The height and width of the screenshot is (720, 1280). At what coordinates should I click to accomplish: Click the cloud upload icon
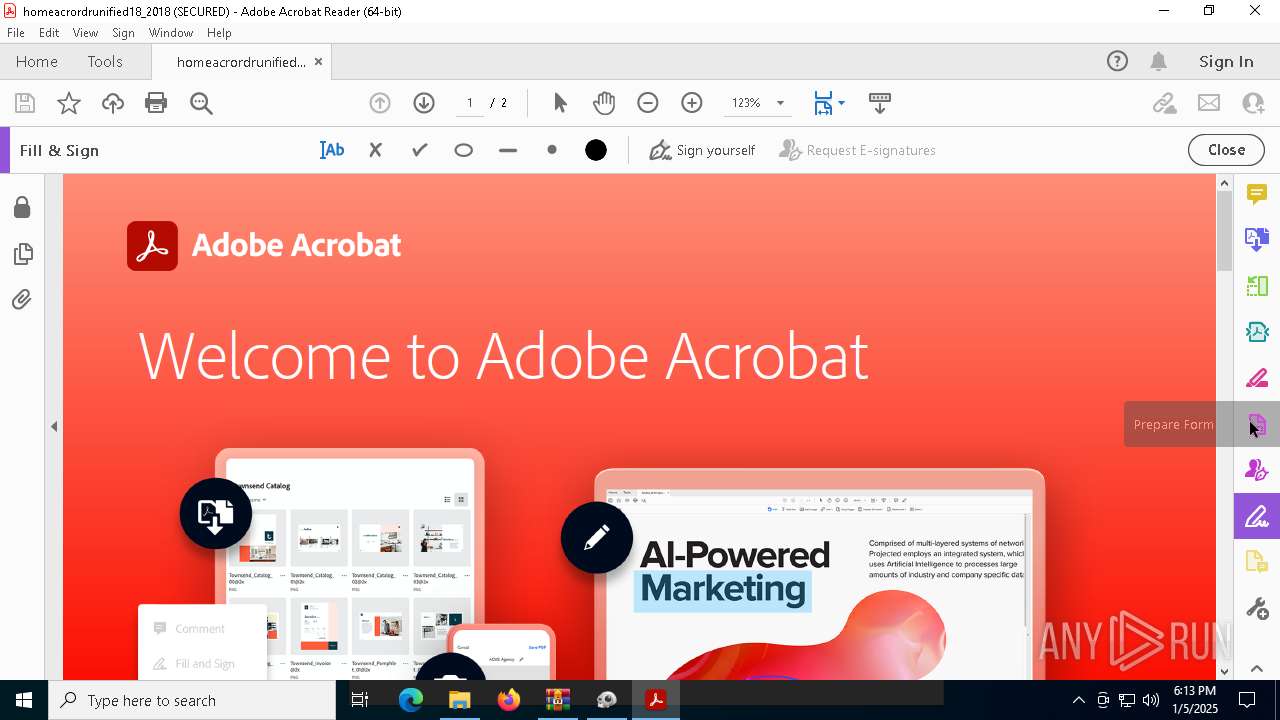[113, 103]
